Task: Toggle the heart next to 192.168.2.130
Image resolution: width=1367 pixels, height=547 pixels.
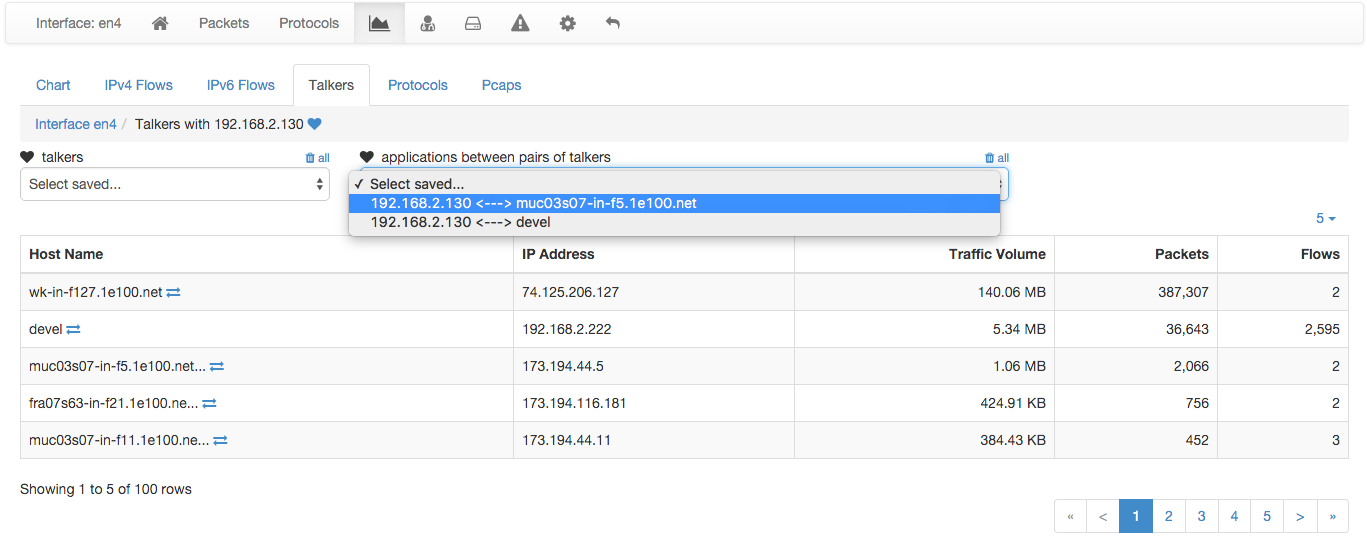Action: click(314, 124)
